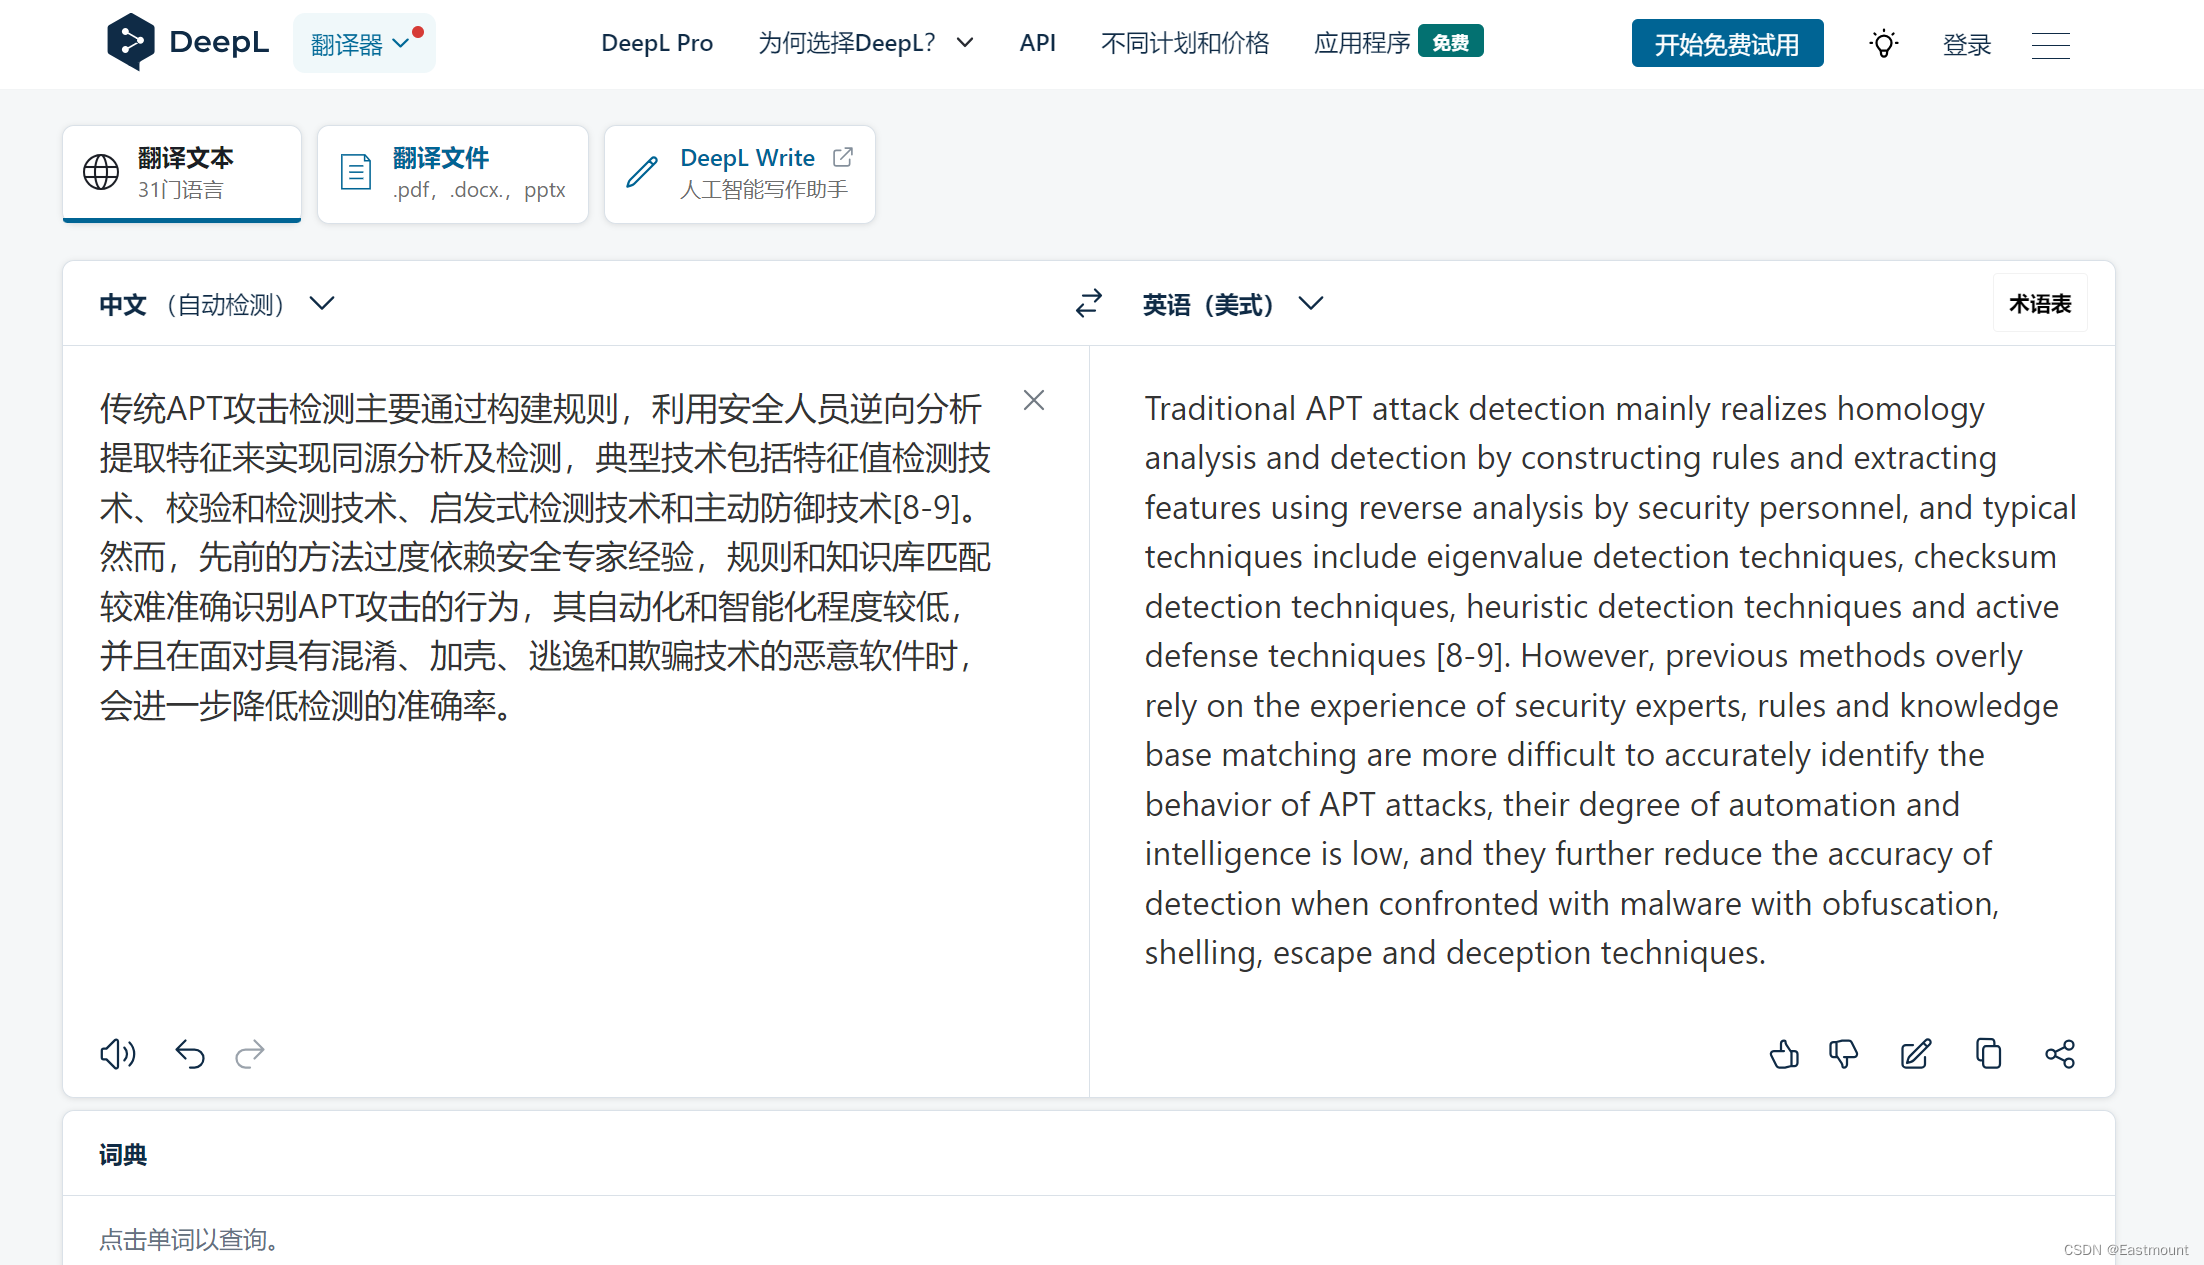Copy the translated text to clipboard
The width and height of the screenshot is (2204, 1265).
click(x=1988, y=1054)
